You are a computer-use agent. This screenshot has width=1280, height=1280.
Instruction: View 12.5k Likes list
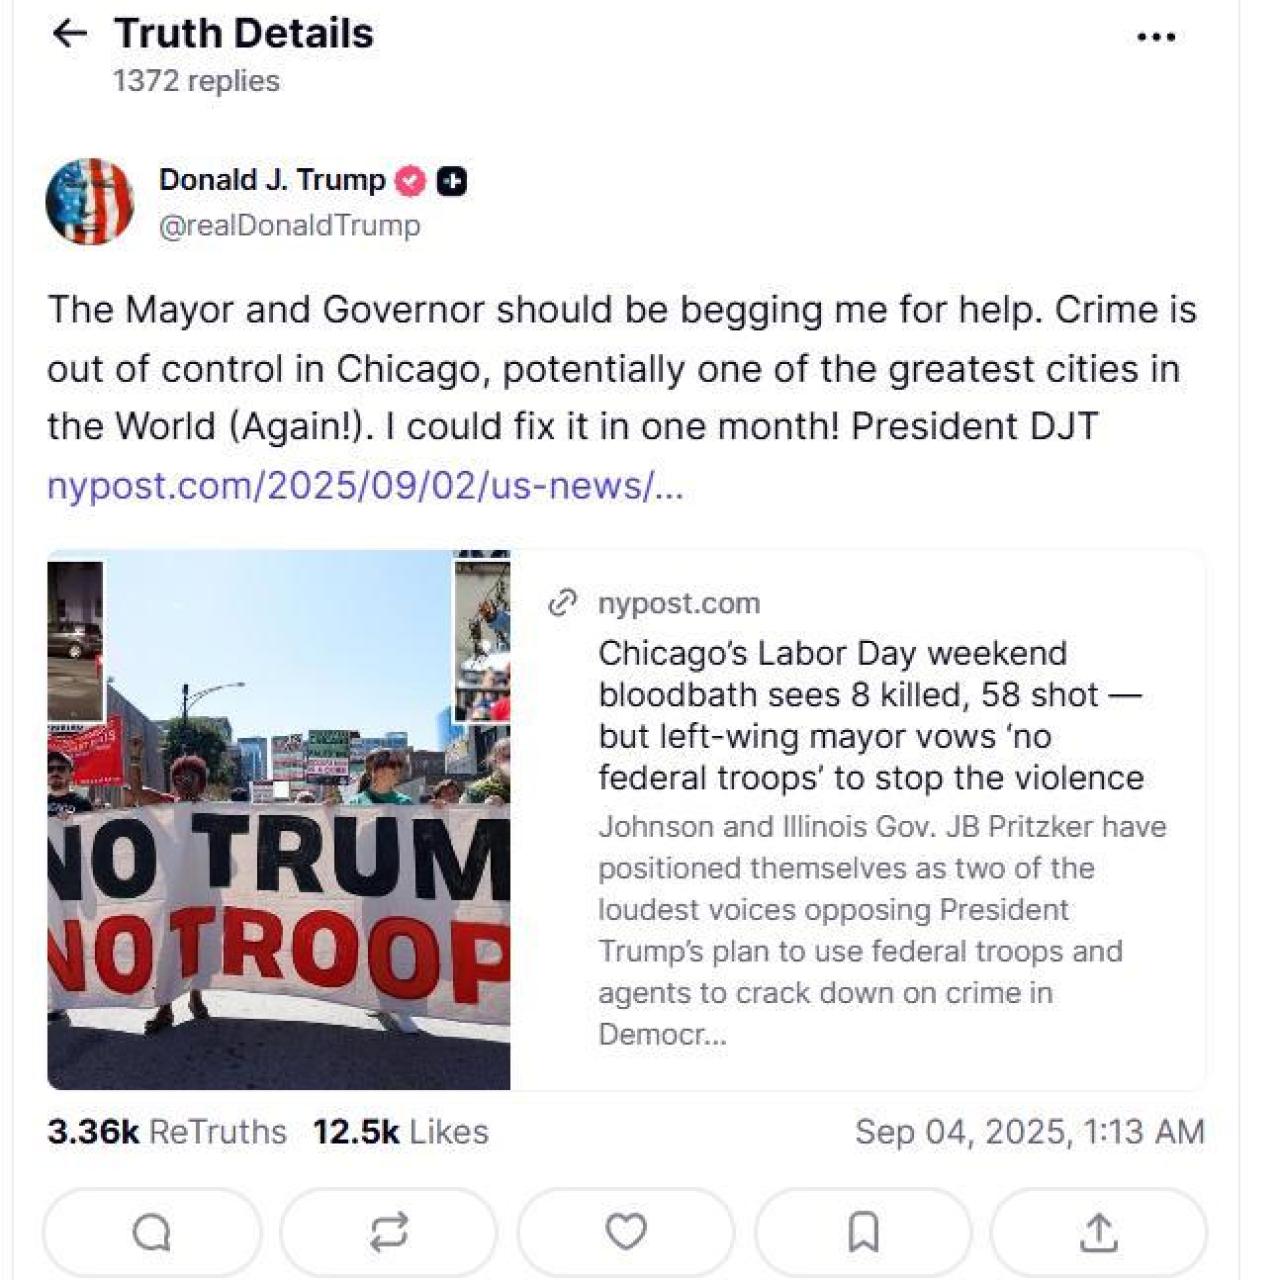(399, 1131)
